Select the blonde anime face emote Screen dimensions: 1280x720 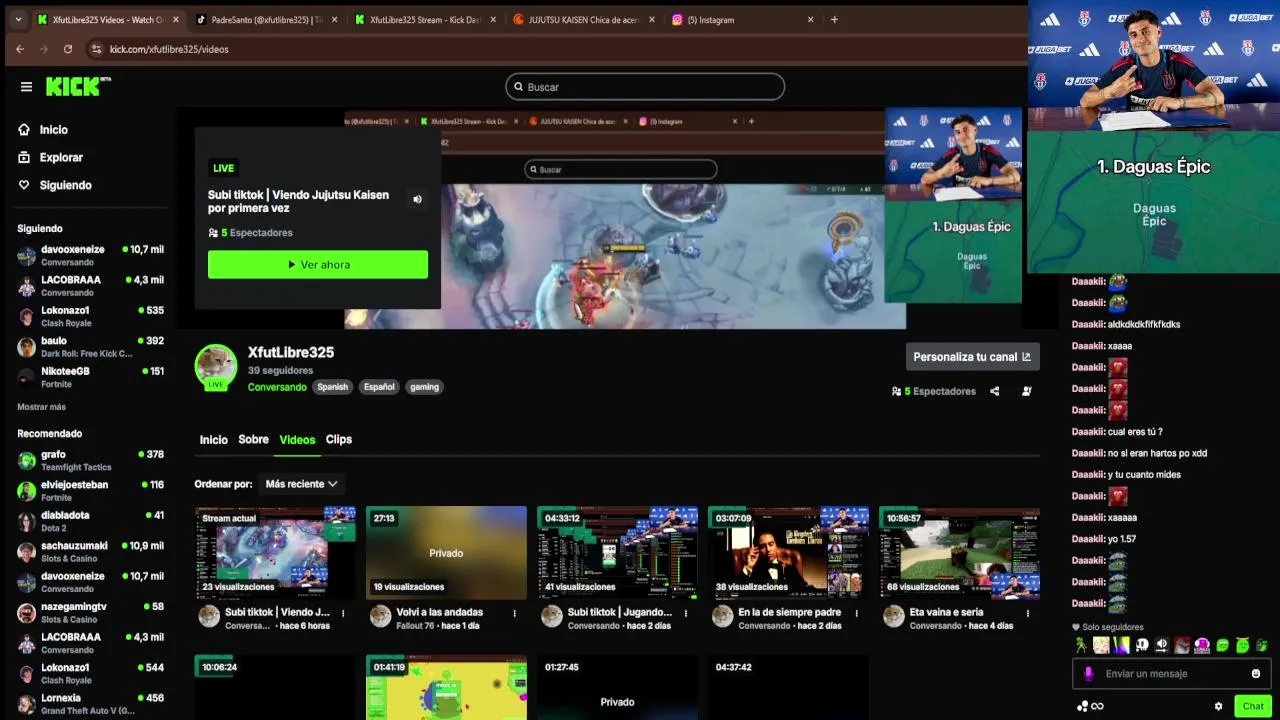pos(1101,645)
